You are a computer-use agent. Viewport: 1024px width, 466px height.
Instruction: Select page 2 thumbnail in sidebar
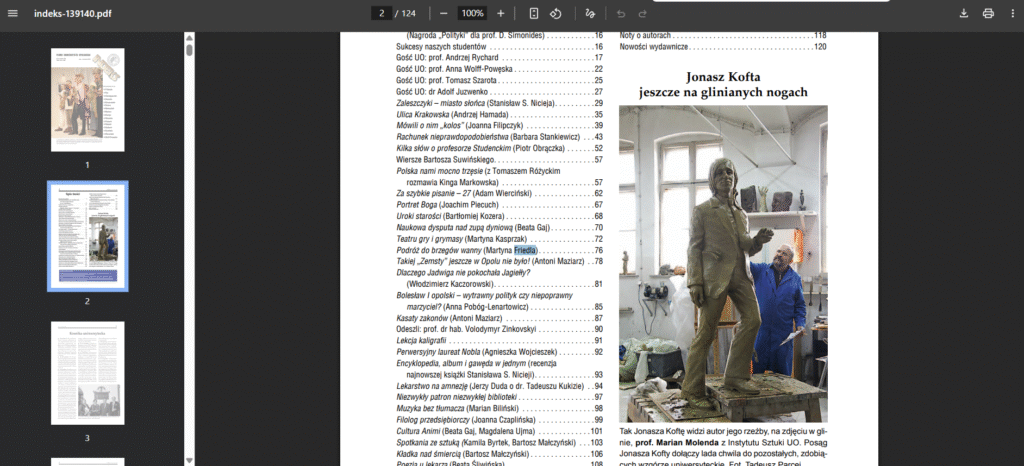[x=88, y=236]
